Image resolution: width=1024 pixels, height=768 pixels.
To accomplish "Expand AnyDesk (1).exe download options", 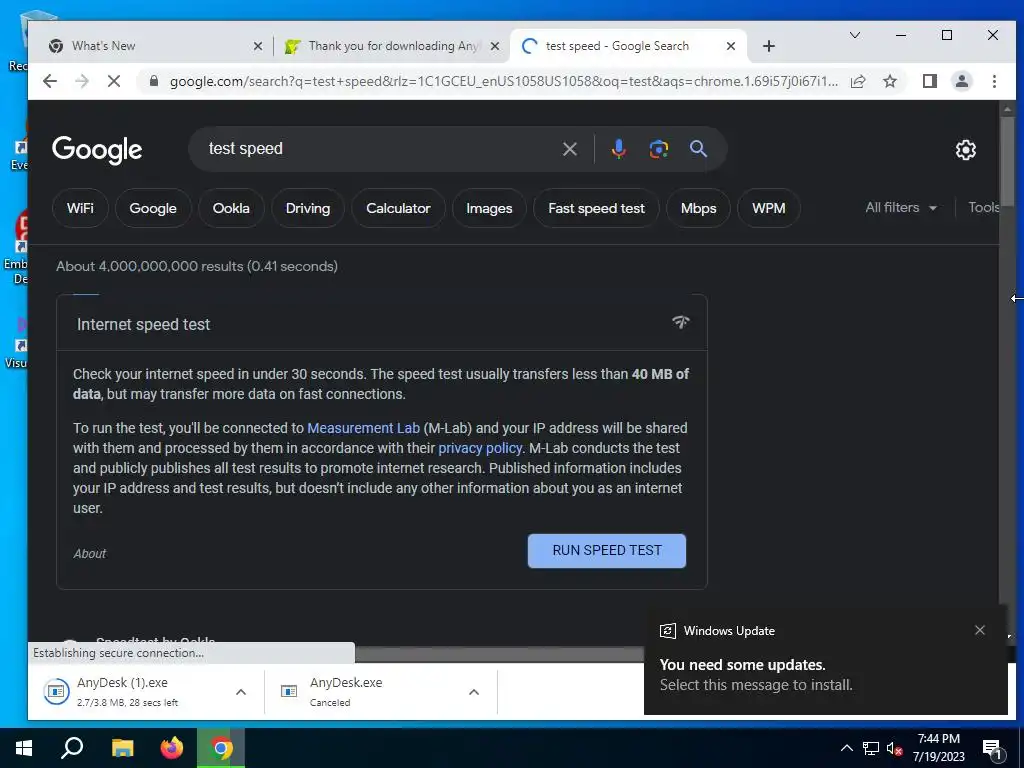I will pyautogui.click(x=240, y=692).
